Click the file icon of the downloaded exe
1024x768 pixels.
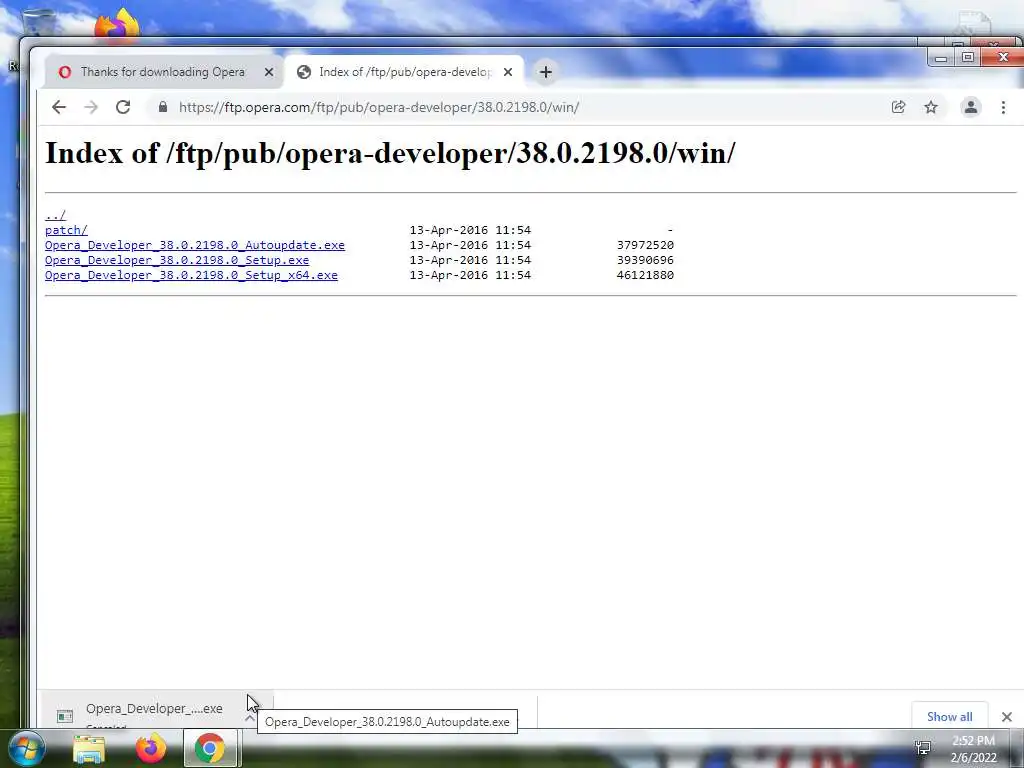[65, 716]
